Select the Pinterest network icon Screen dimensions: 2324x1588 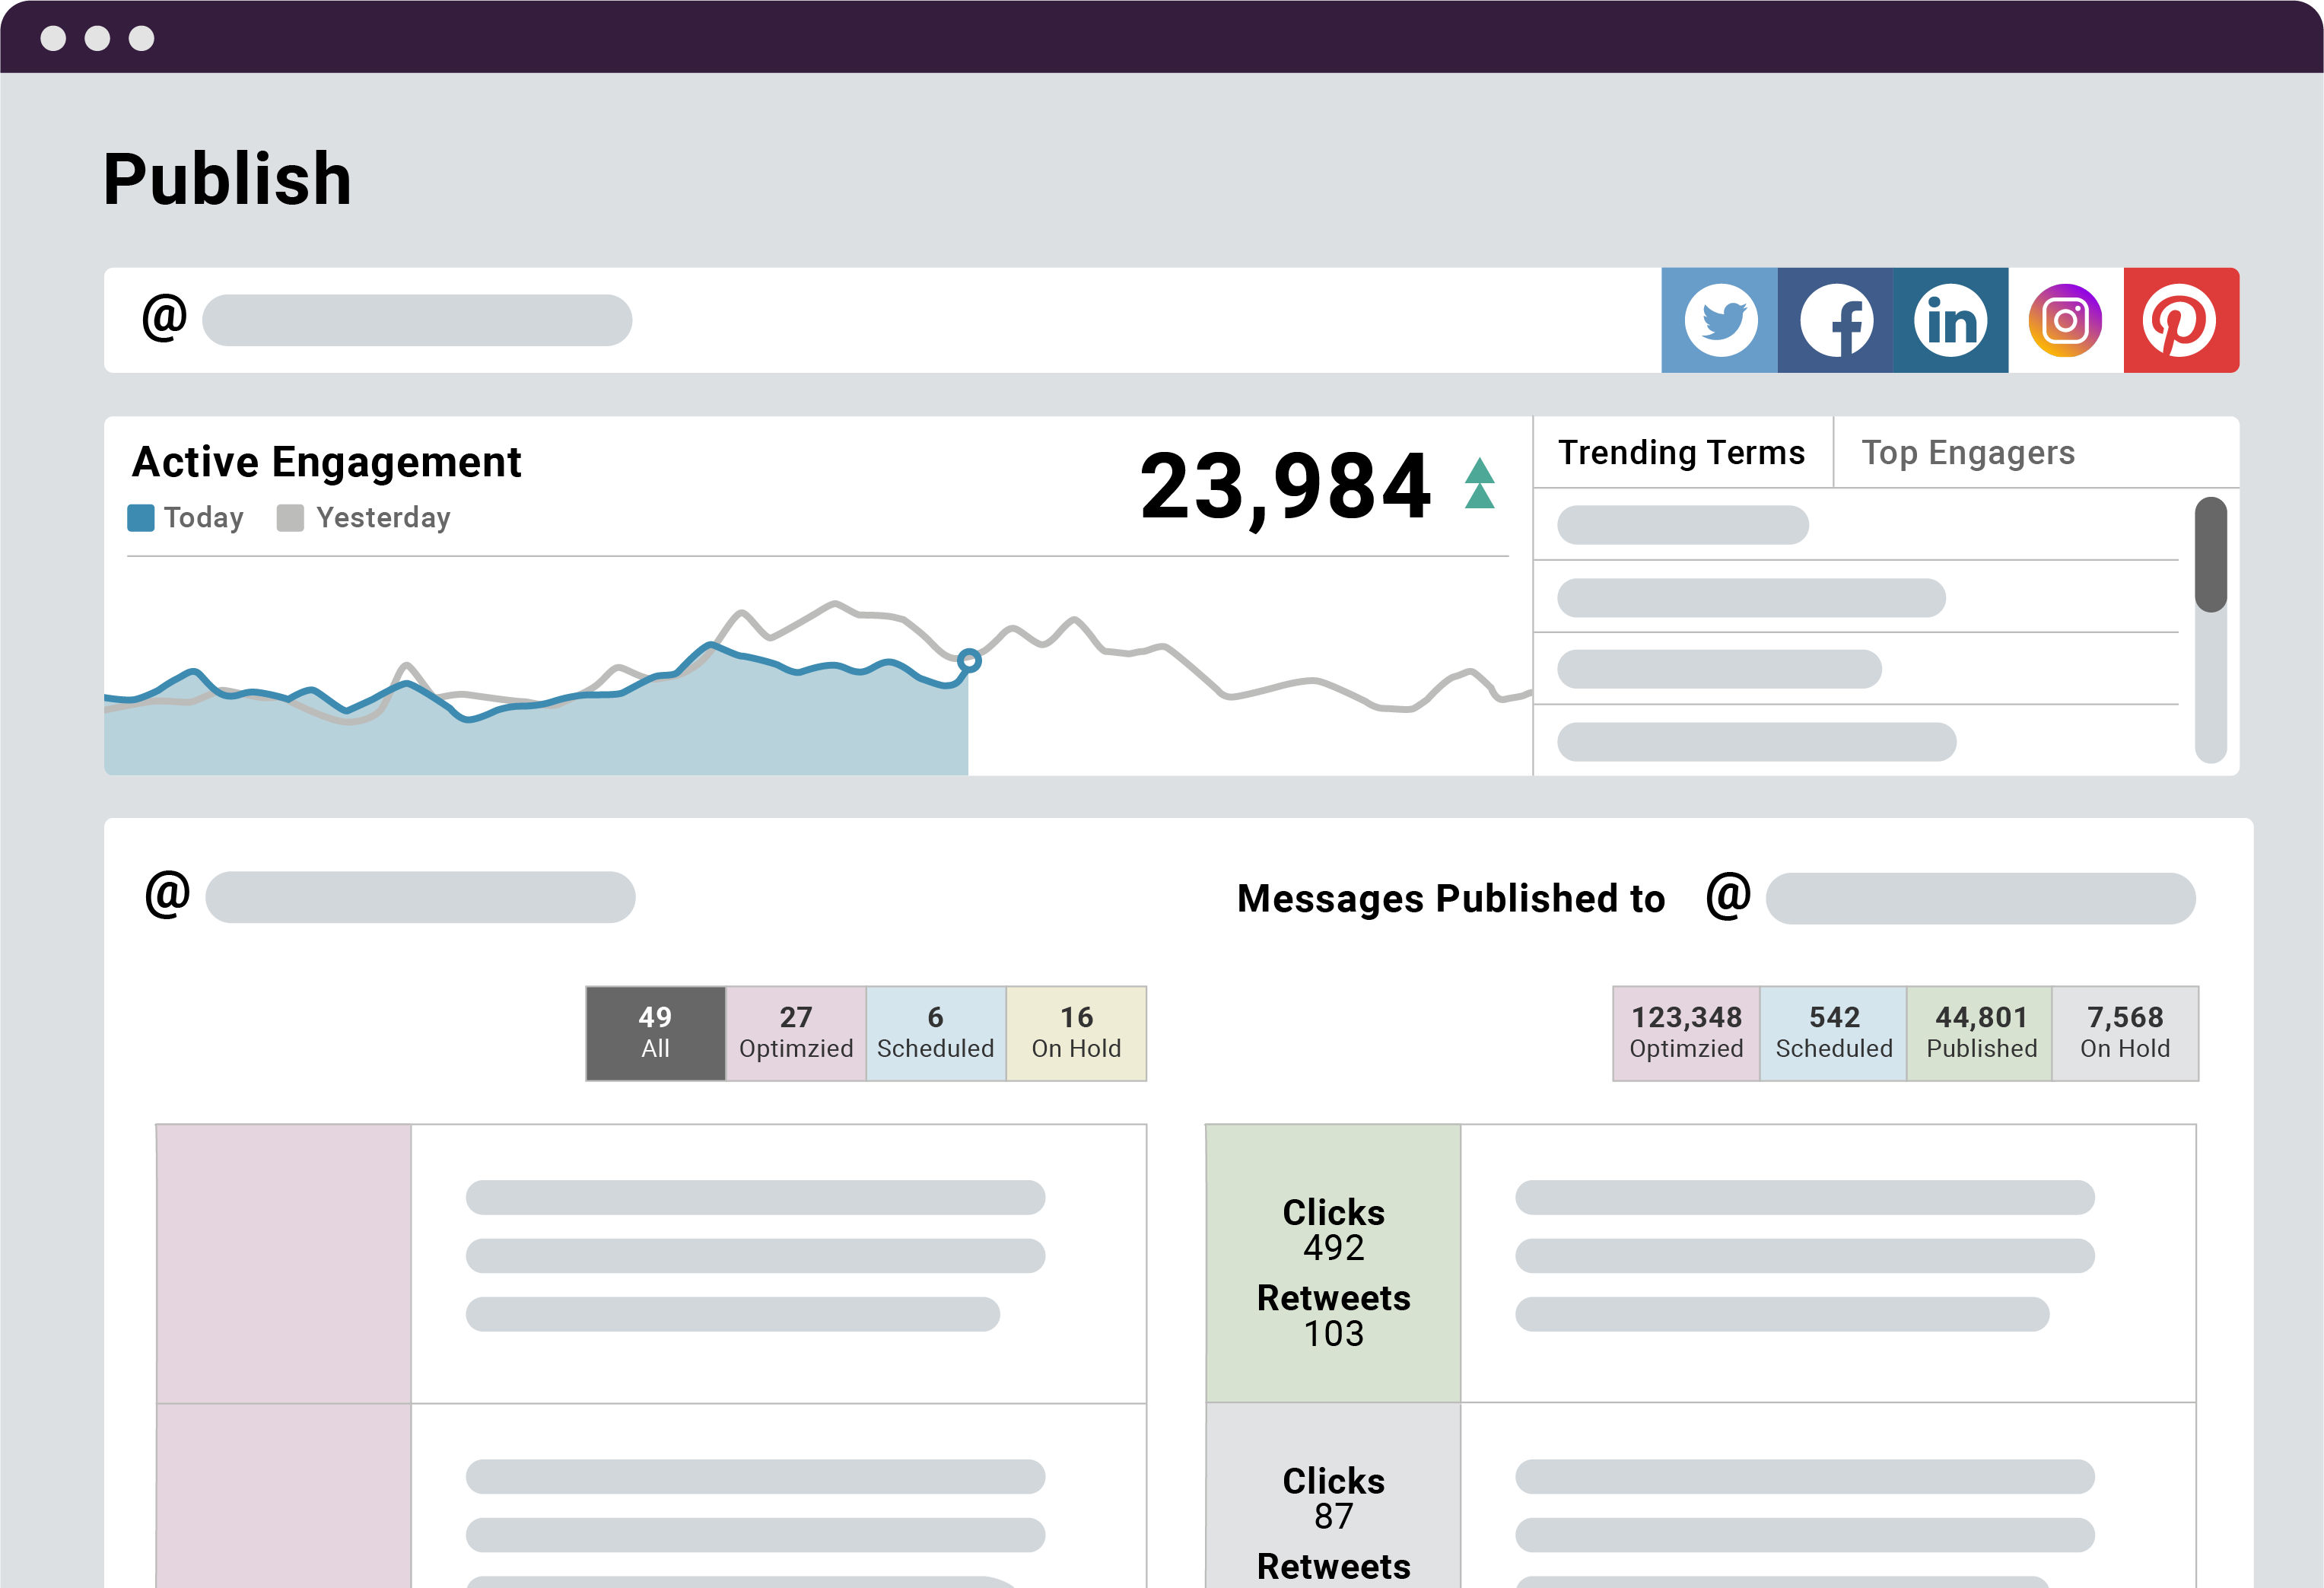2181,320
